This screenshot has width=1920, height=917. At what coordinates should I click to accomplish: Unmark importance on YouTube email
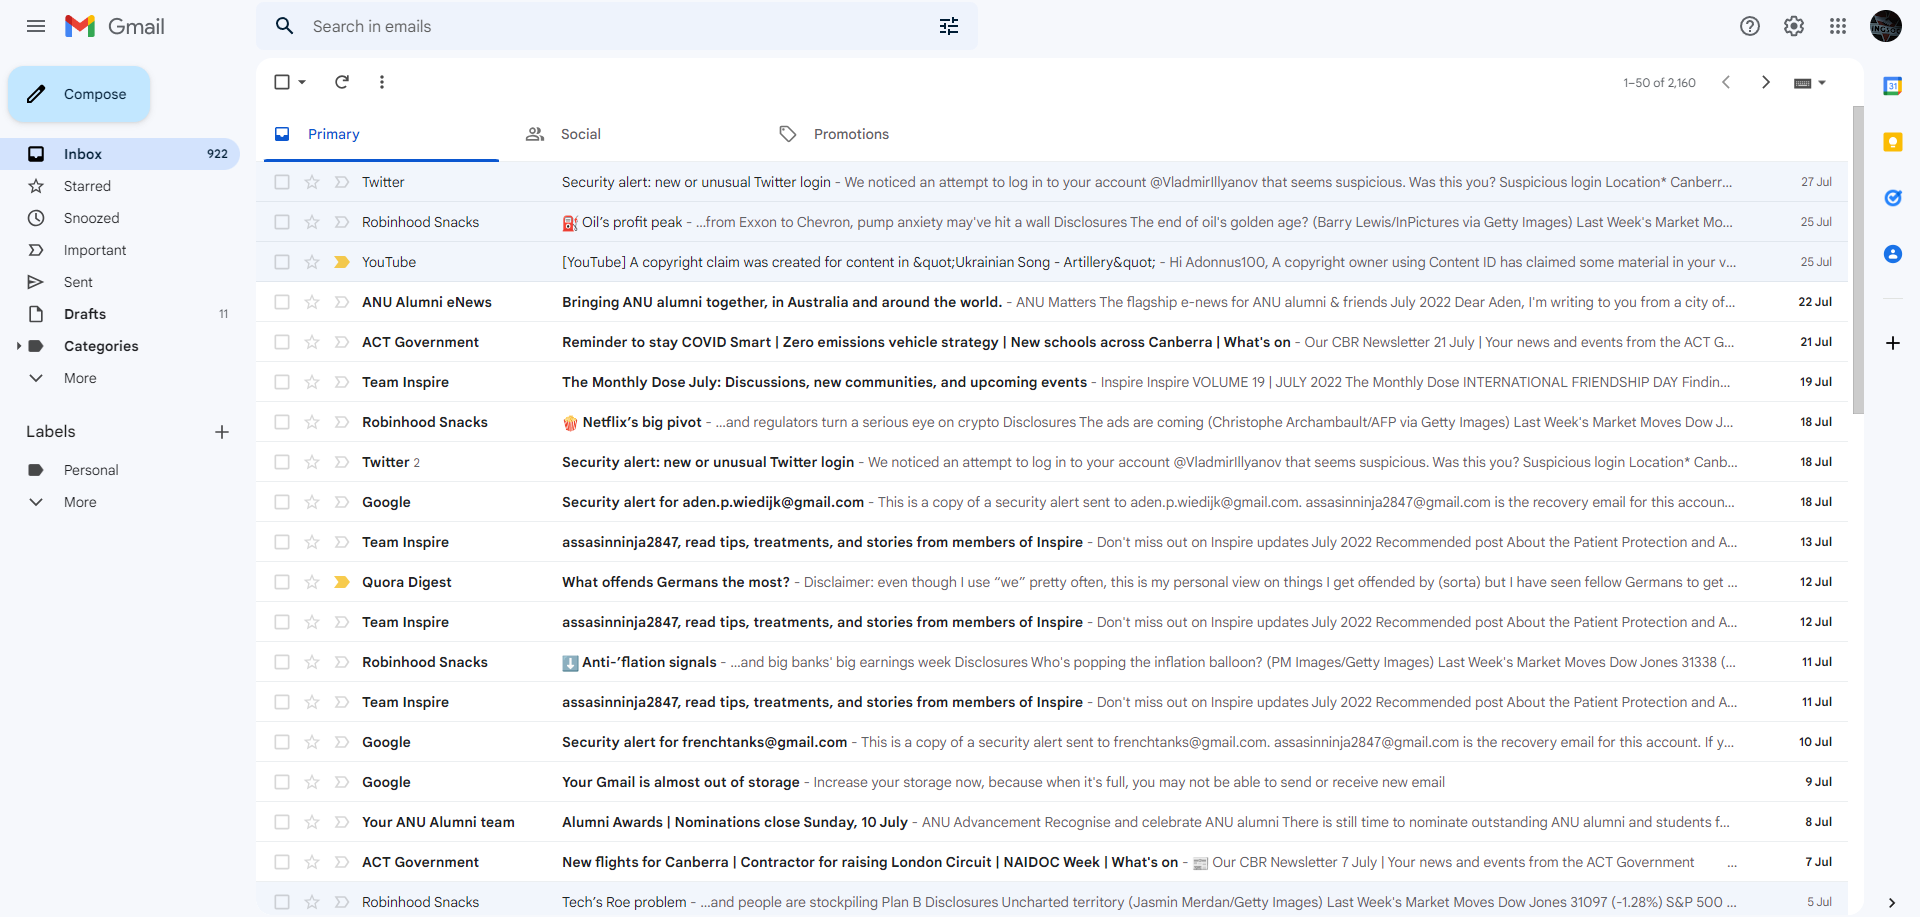(342, 262)
